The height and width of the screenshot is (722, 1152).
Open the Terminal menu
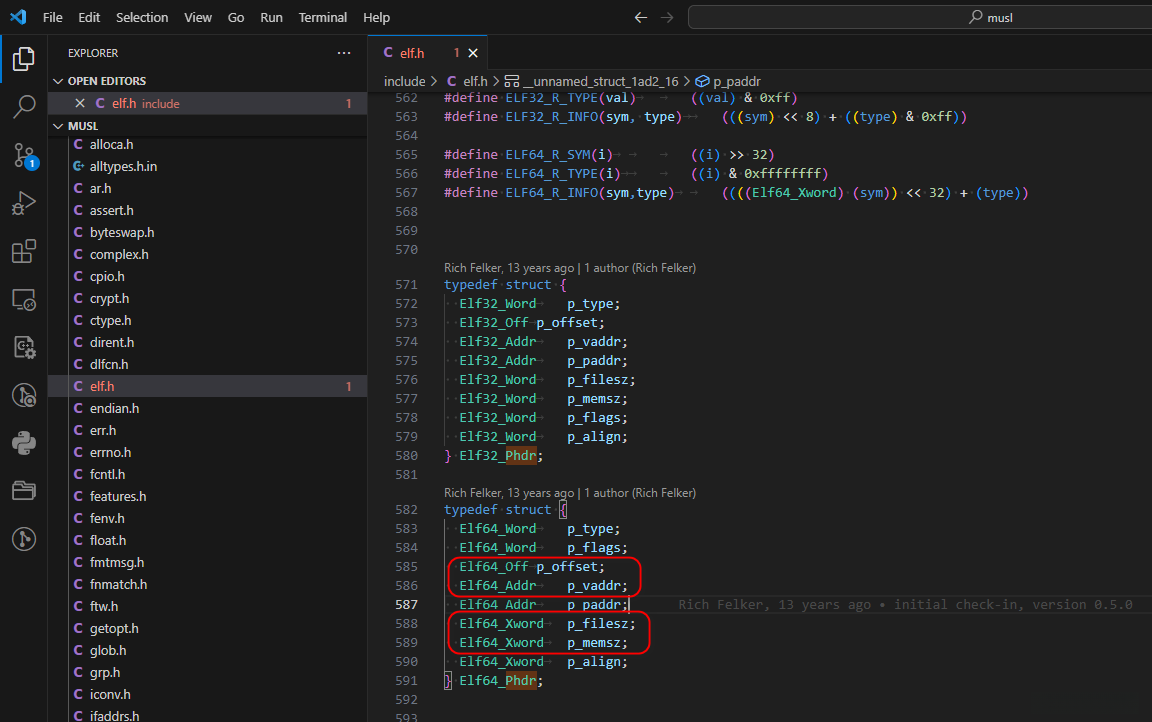[x=322, y=17]
